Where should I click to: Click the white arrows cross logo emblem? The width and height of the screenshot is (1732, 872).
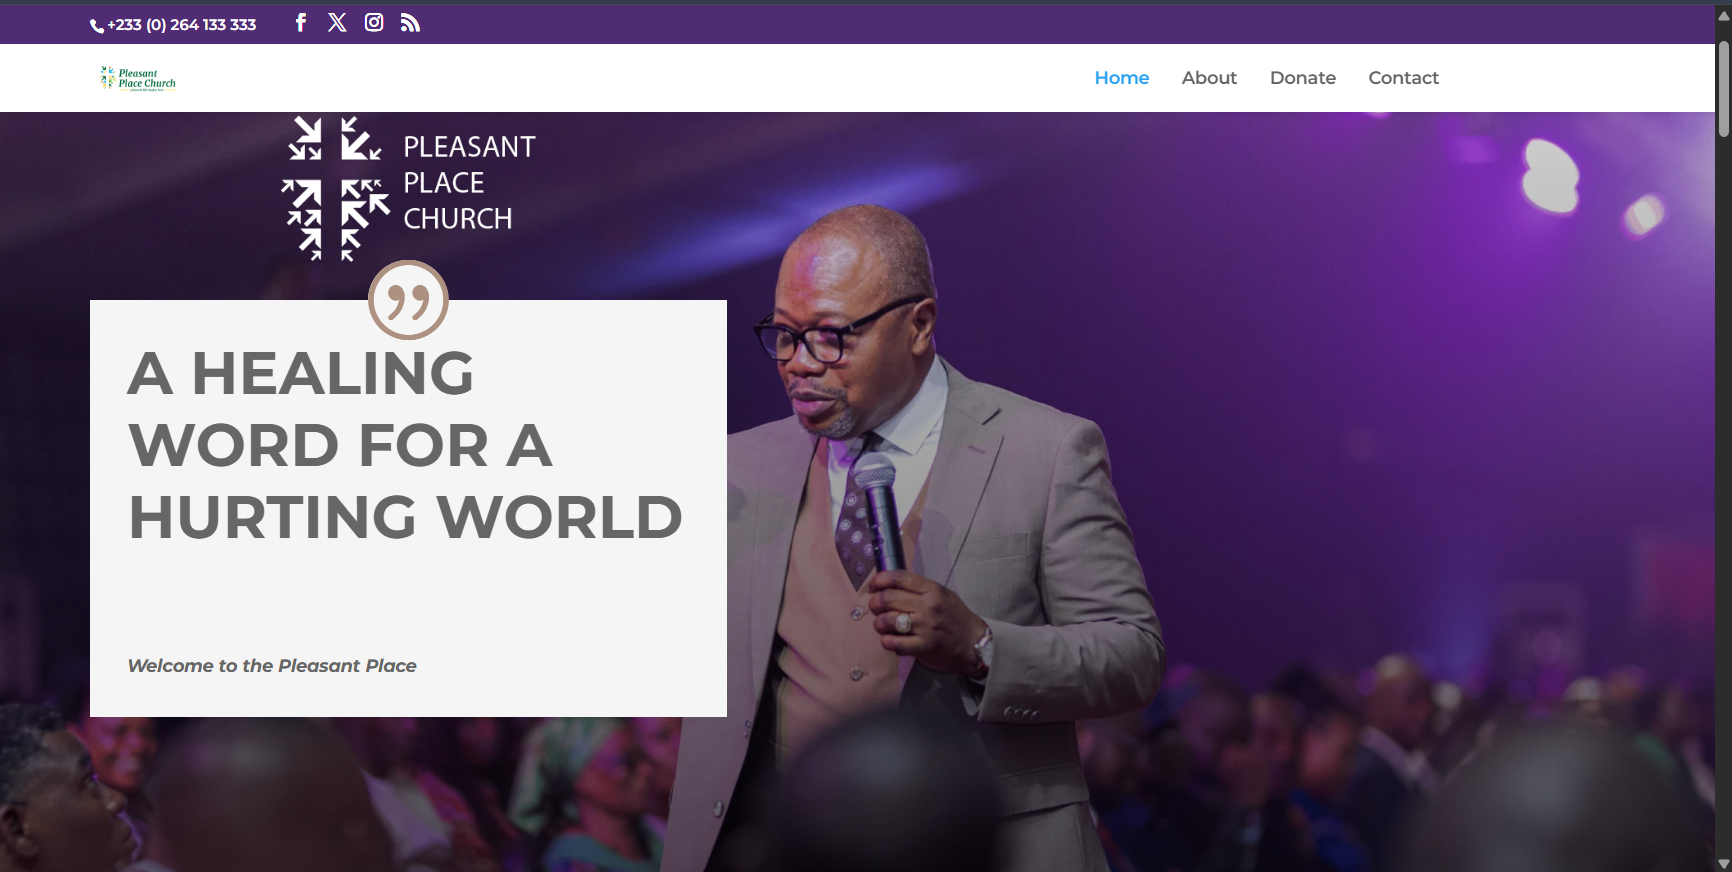click(335, 188)
